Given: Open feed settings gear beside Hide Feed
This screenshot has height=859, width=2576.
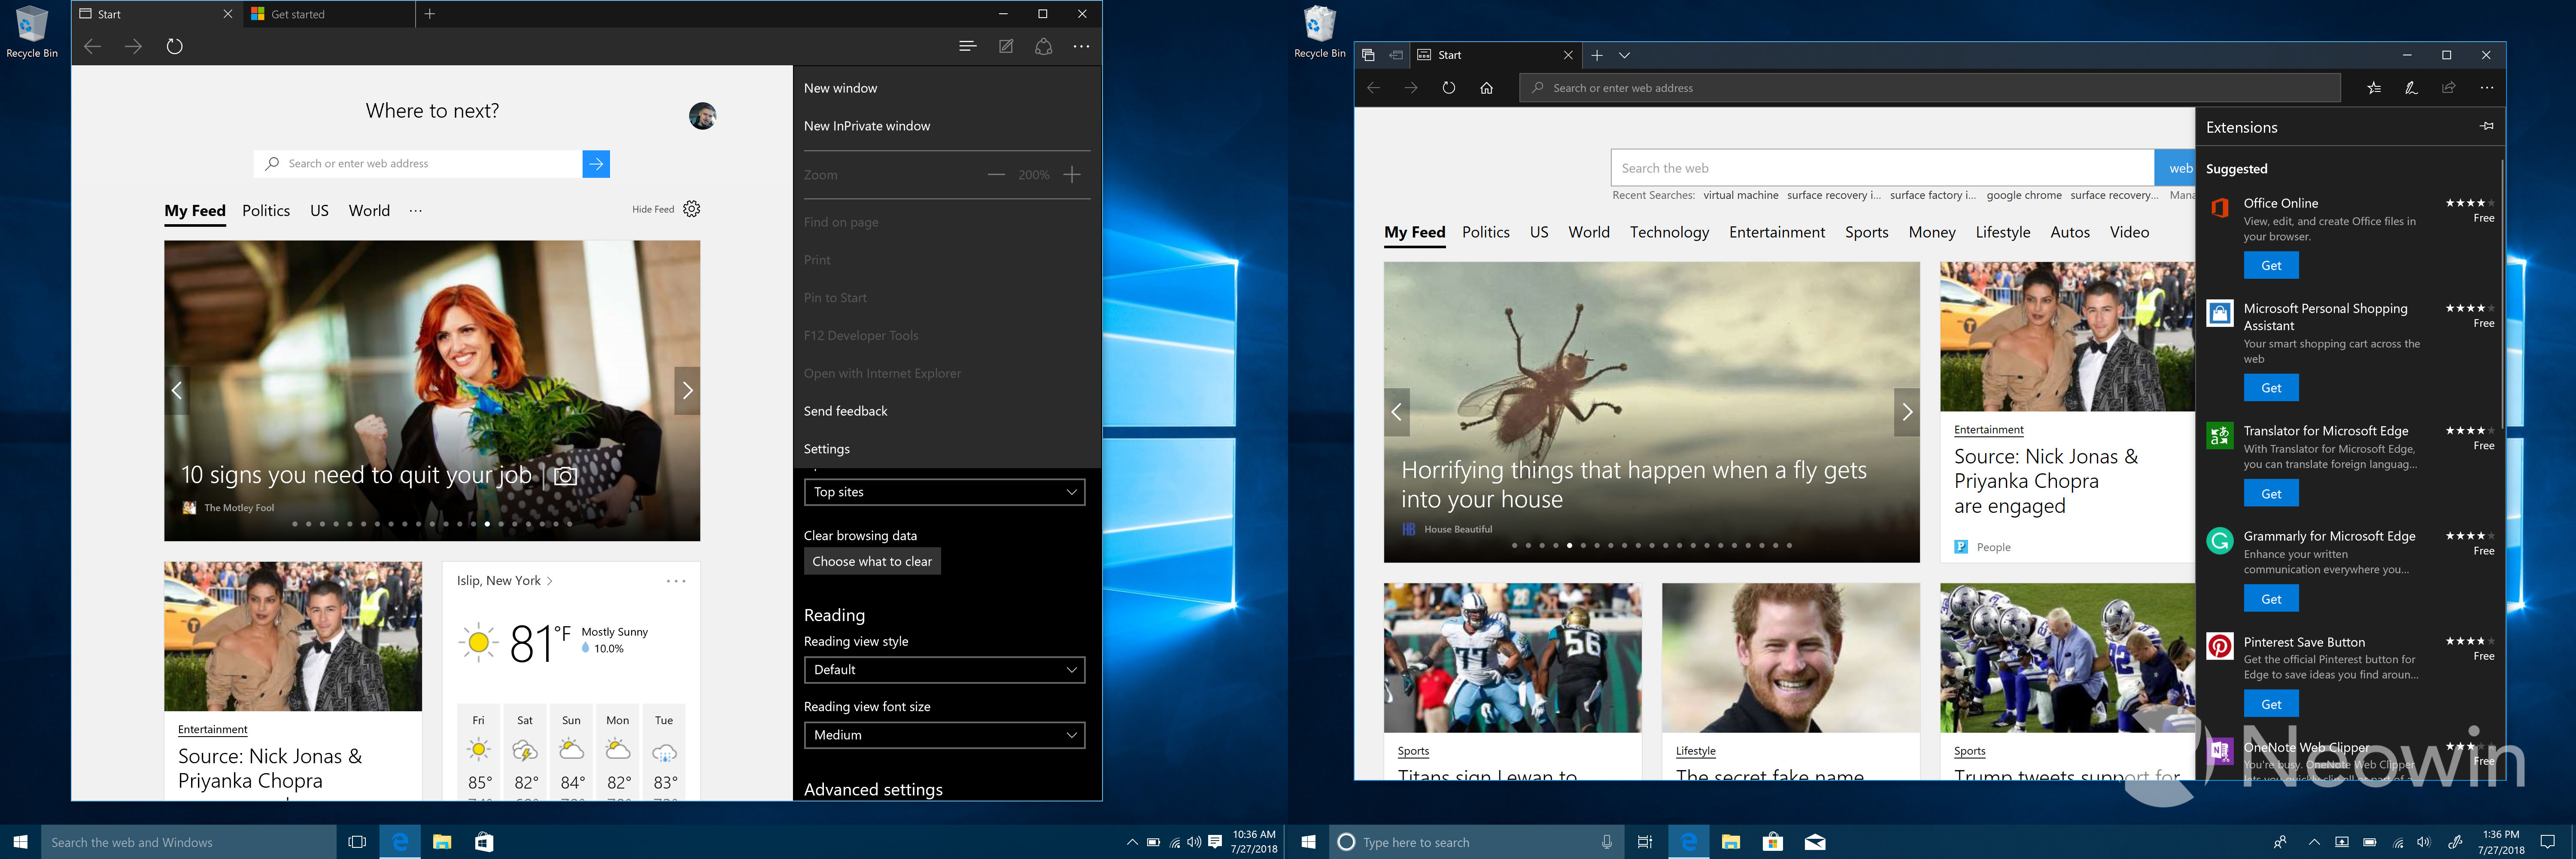Looking at the screenshot, I should tap(692, 209).
